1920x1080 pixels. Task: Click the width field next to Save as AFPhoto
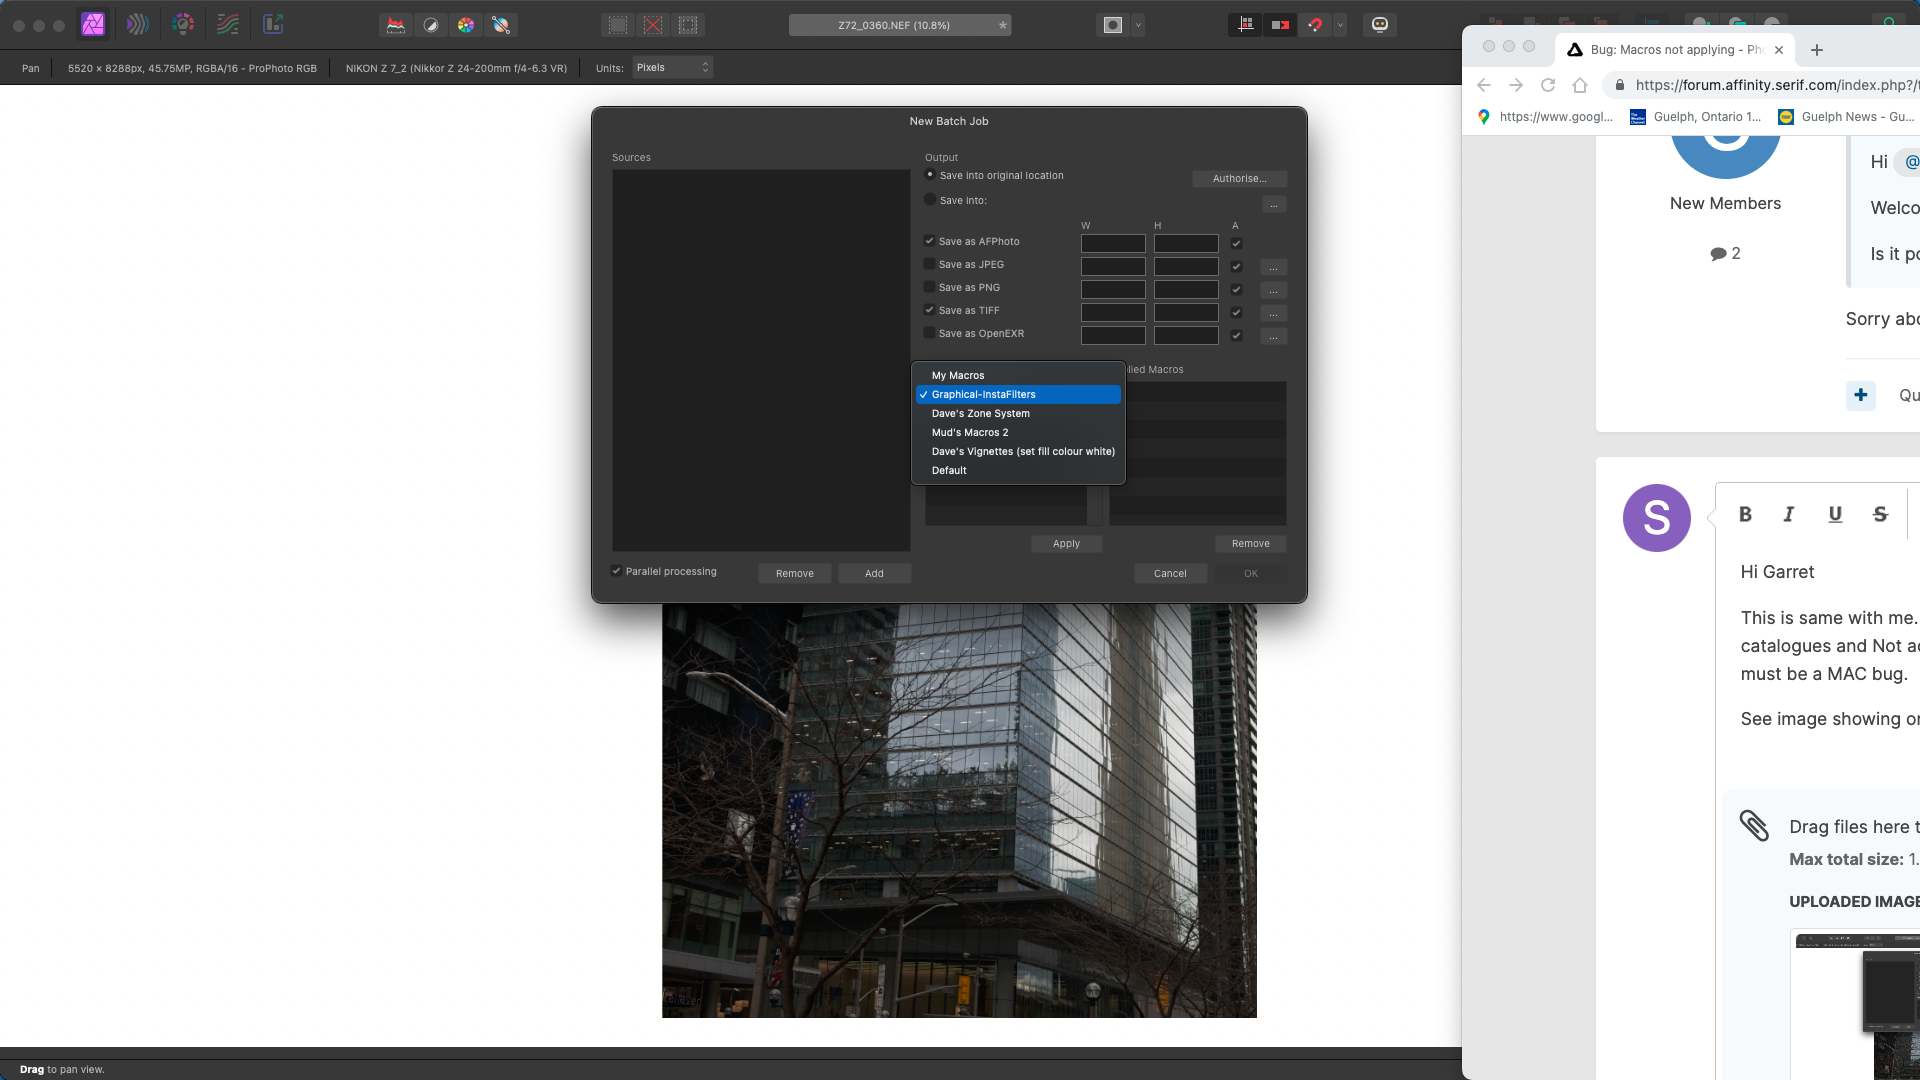1113,243
